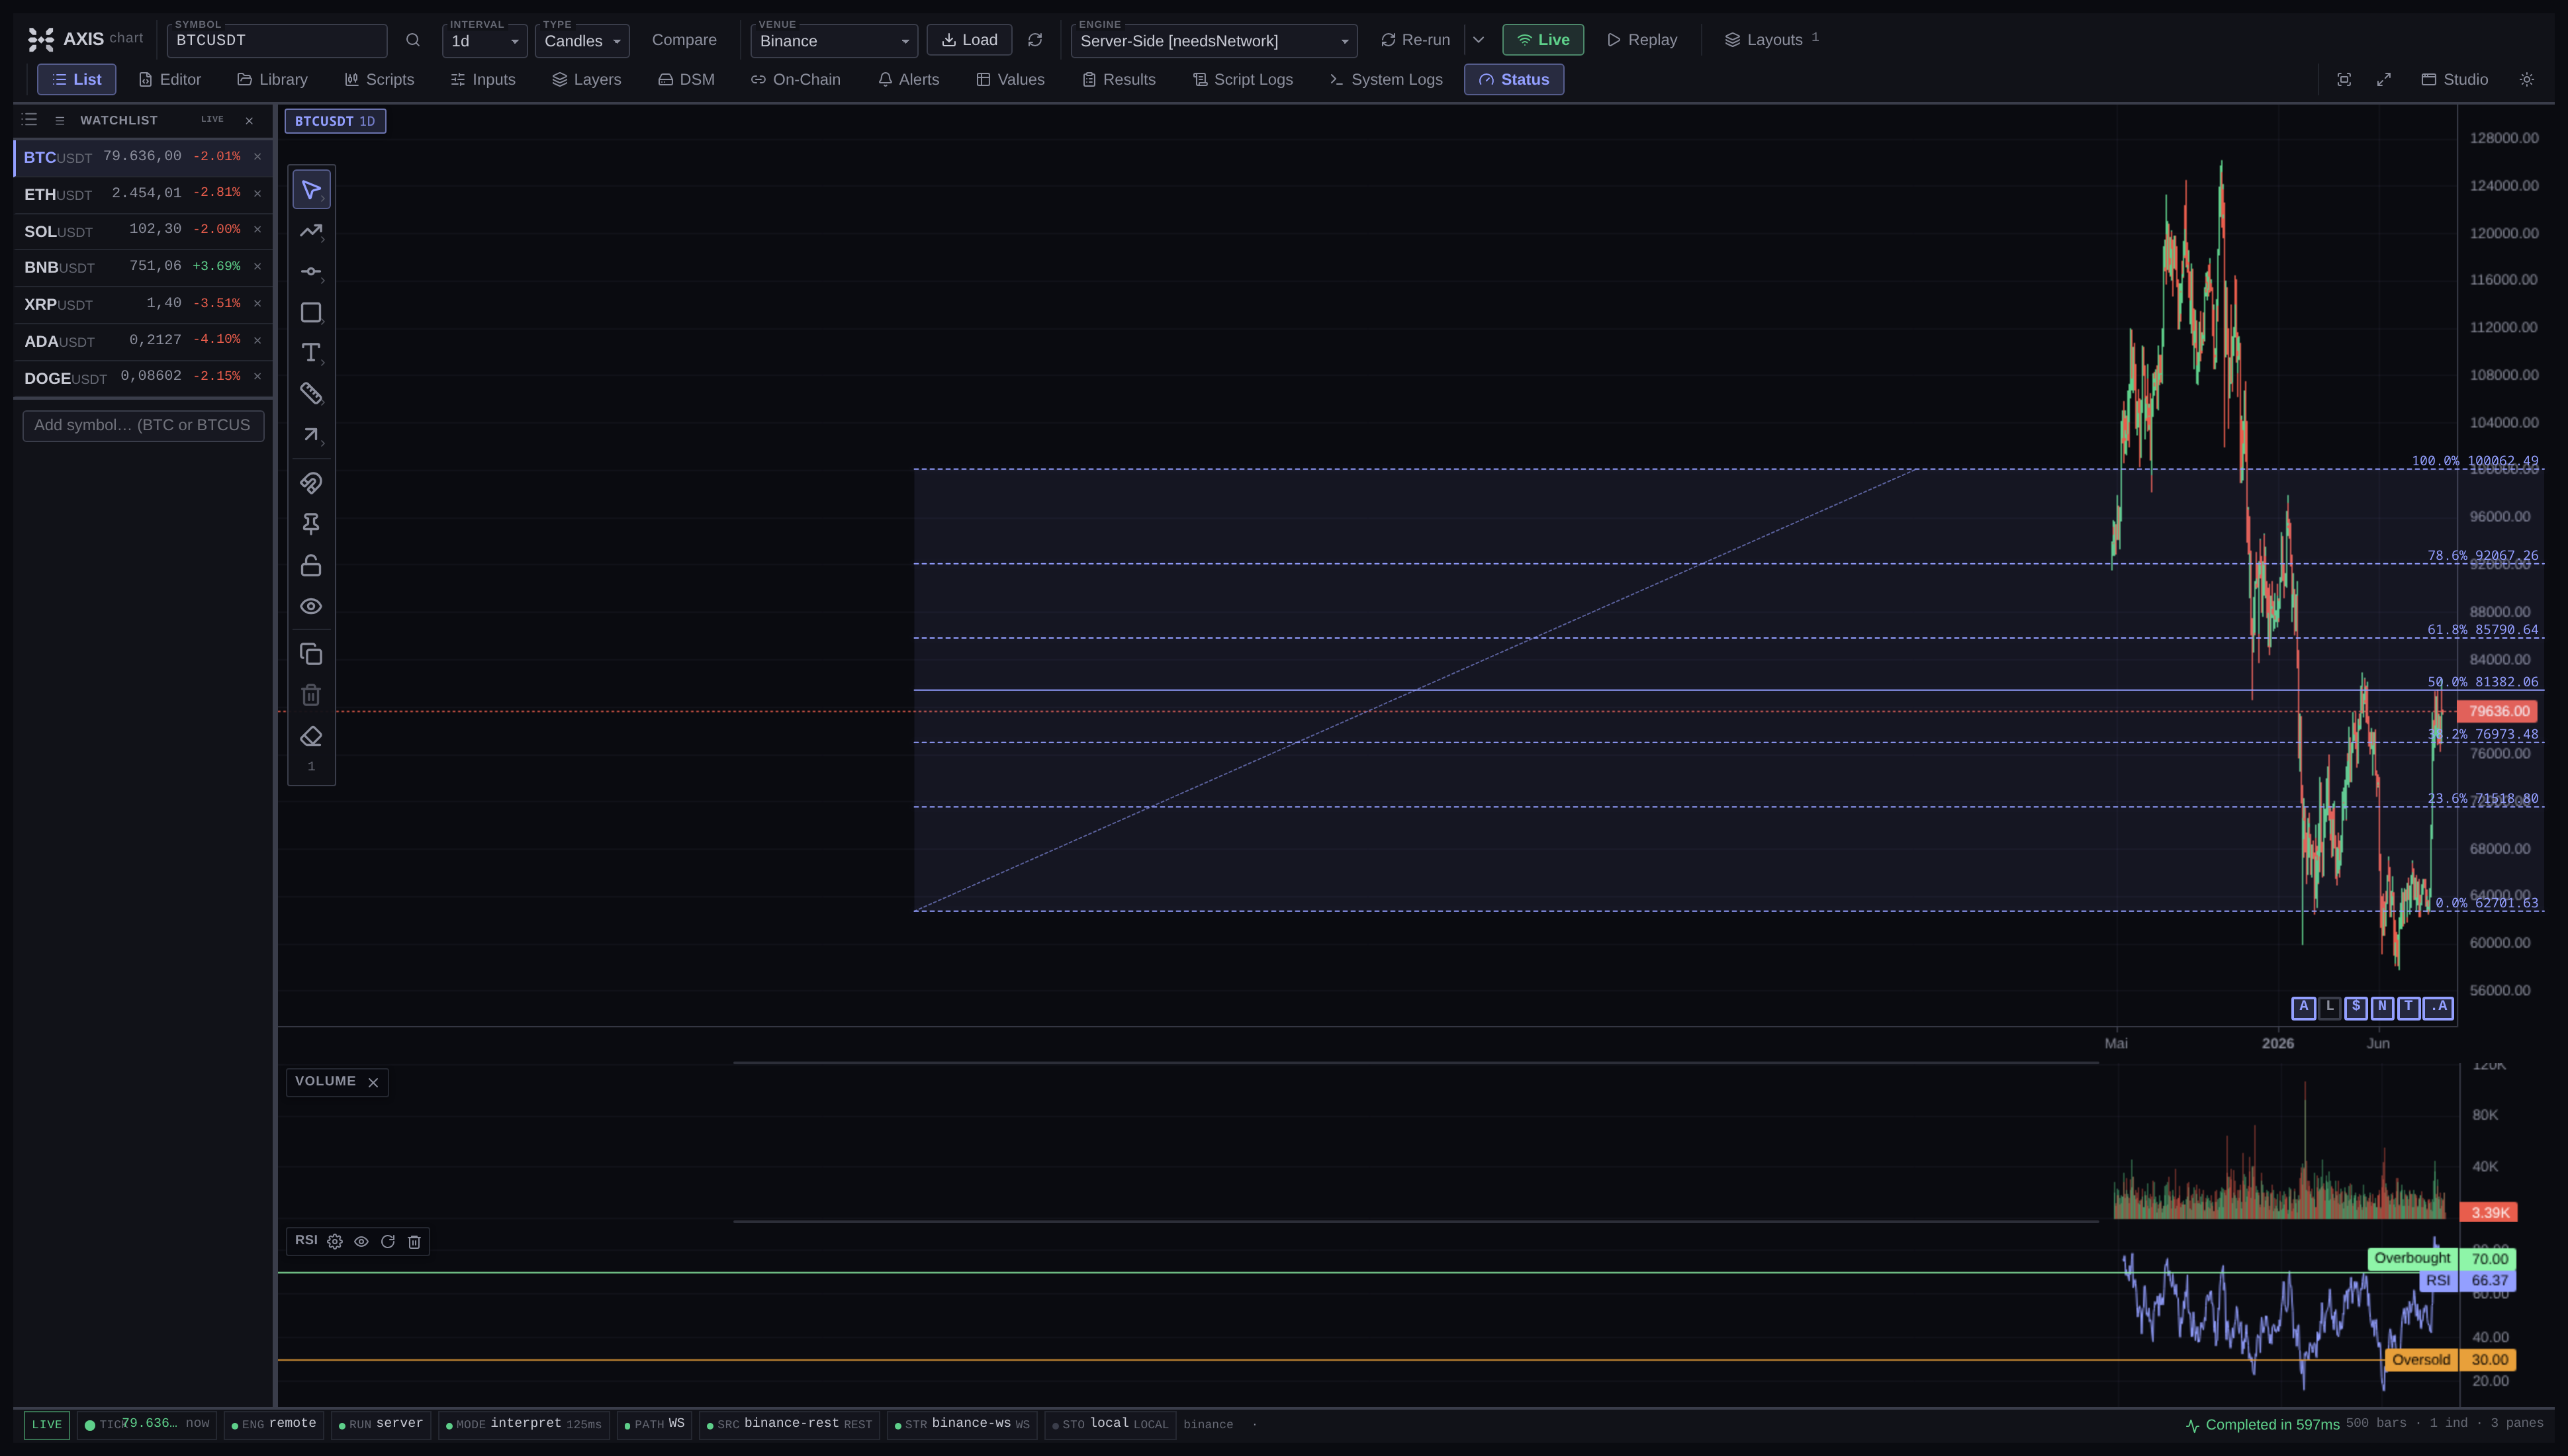The image size is (2568, 1456).
Task: Toggle the Live mode button
Action: click(1543, 40)
